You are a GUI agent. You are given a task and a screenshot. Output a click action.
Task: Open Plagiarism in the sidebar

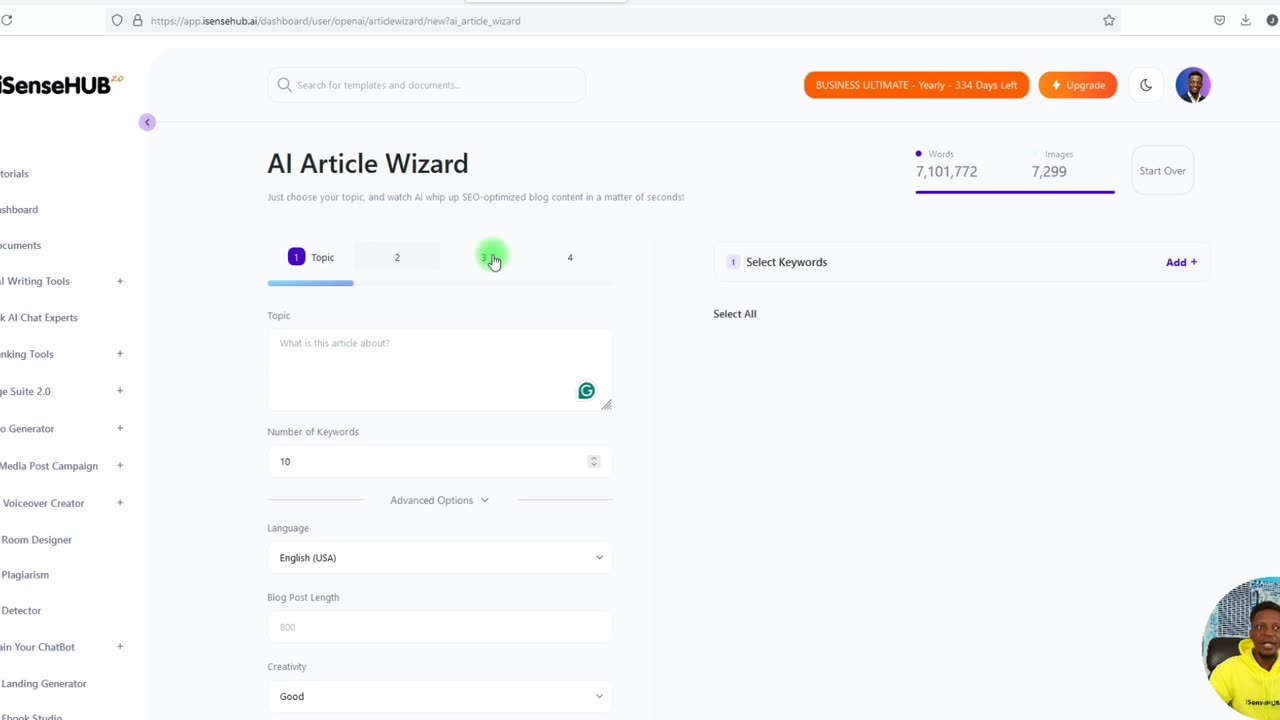point(25,575)
